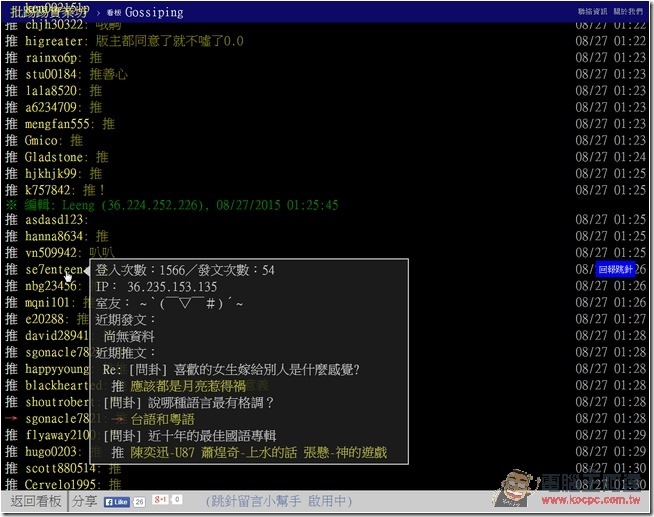Click username k757842

(48, 190)
